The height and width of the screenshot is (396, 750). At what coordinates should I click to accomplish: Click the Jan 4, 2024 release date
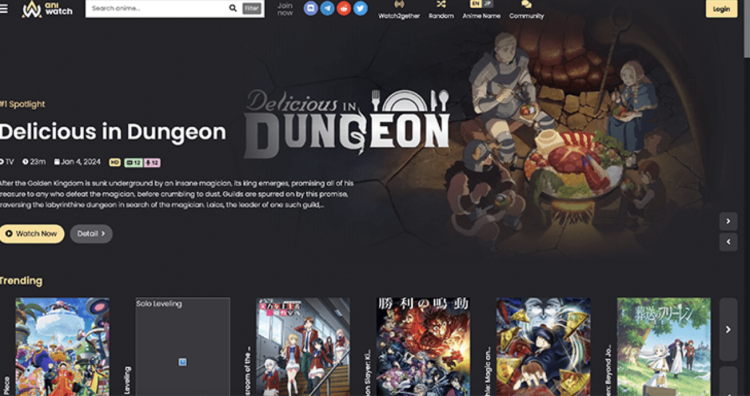(77, 162)
